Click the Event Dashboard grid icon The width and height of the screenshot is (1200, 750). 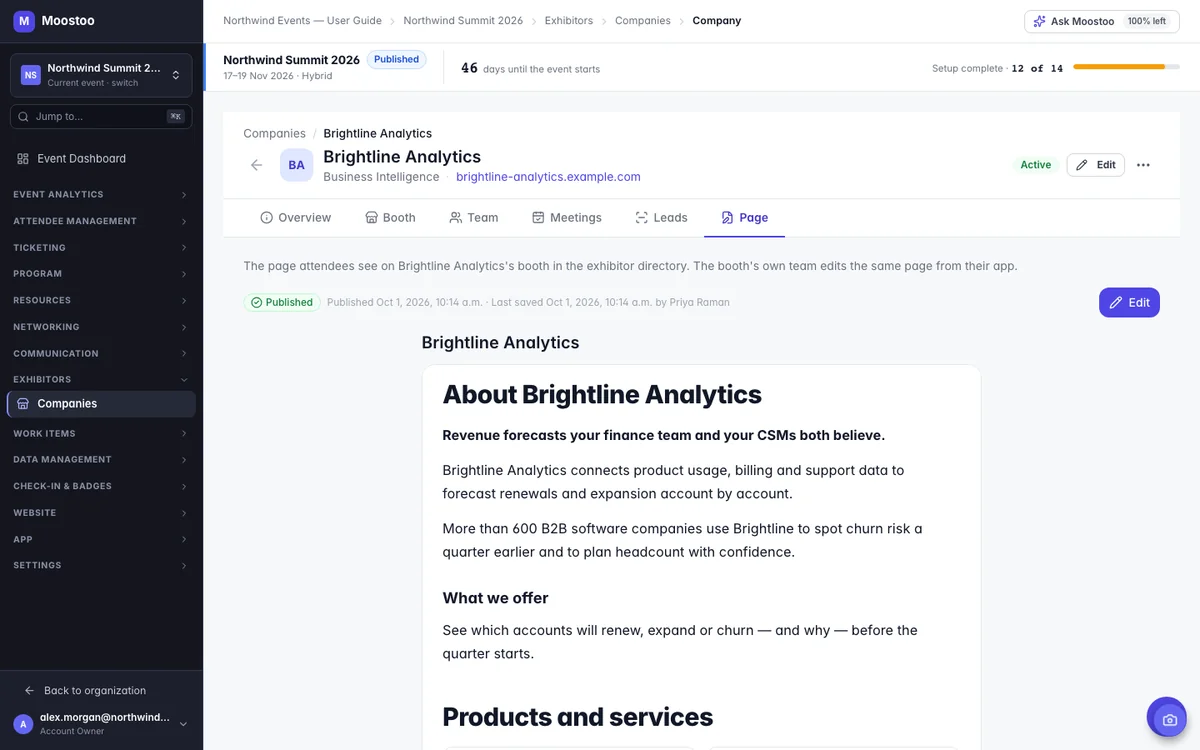(23, 159)
